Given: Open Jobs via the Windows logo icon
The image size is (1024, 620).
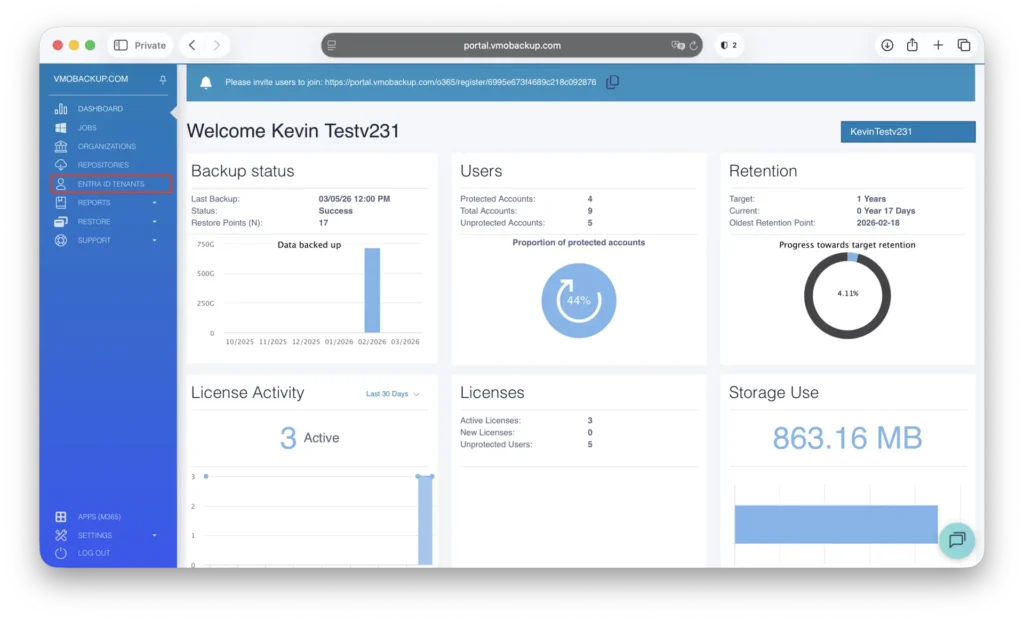Looking at the screenshot, I should (x=61, y=128).
